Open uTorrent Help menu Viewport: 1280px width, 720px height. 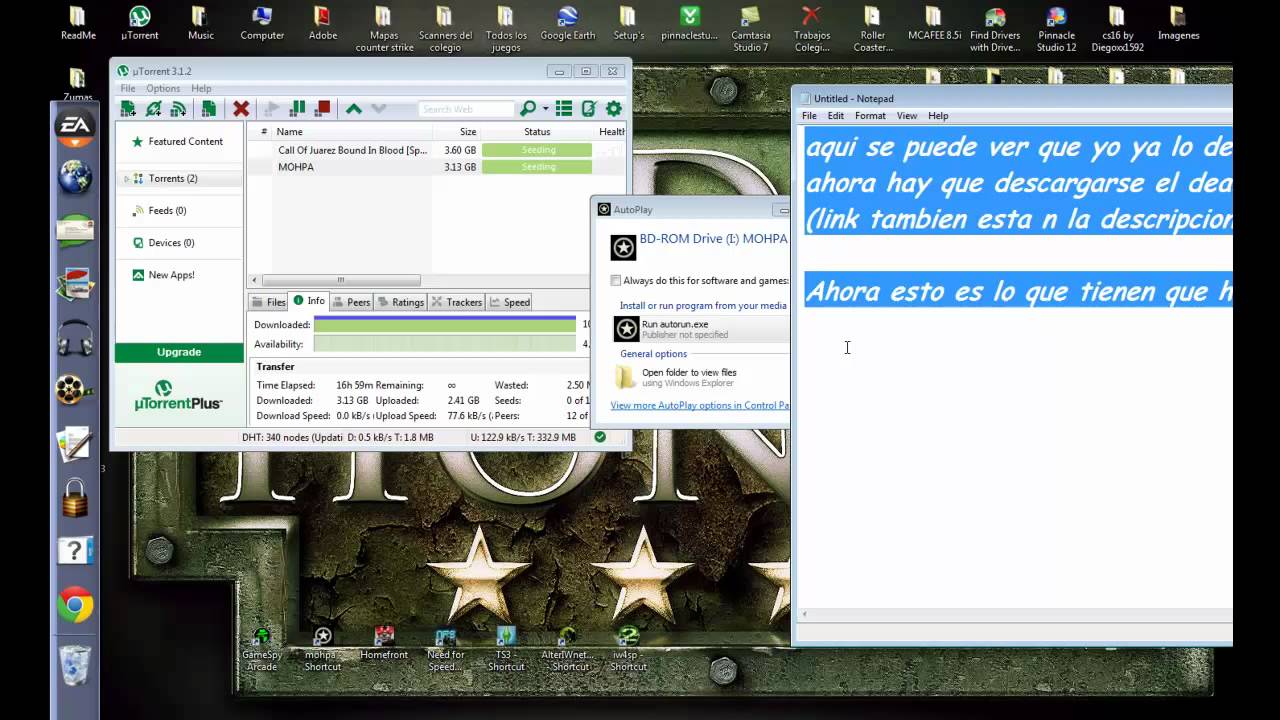point(201,88)
